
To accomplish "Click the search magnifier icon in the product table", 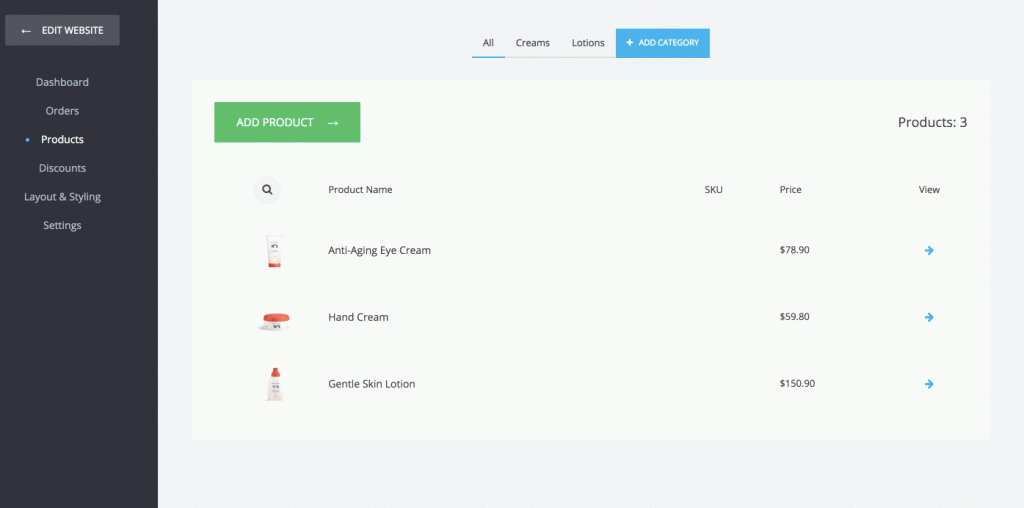I will [x=267, y=189].
